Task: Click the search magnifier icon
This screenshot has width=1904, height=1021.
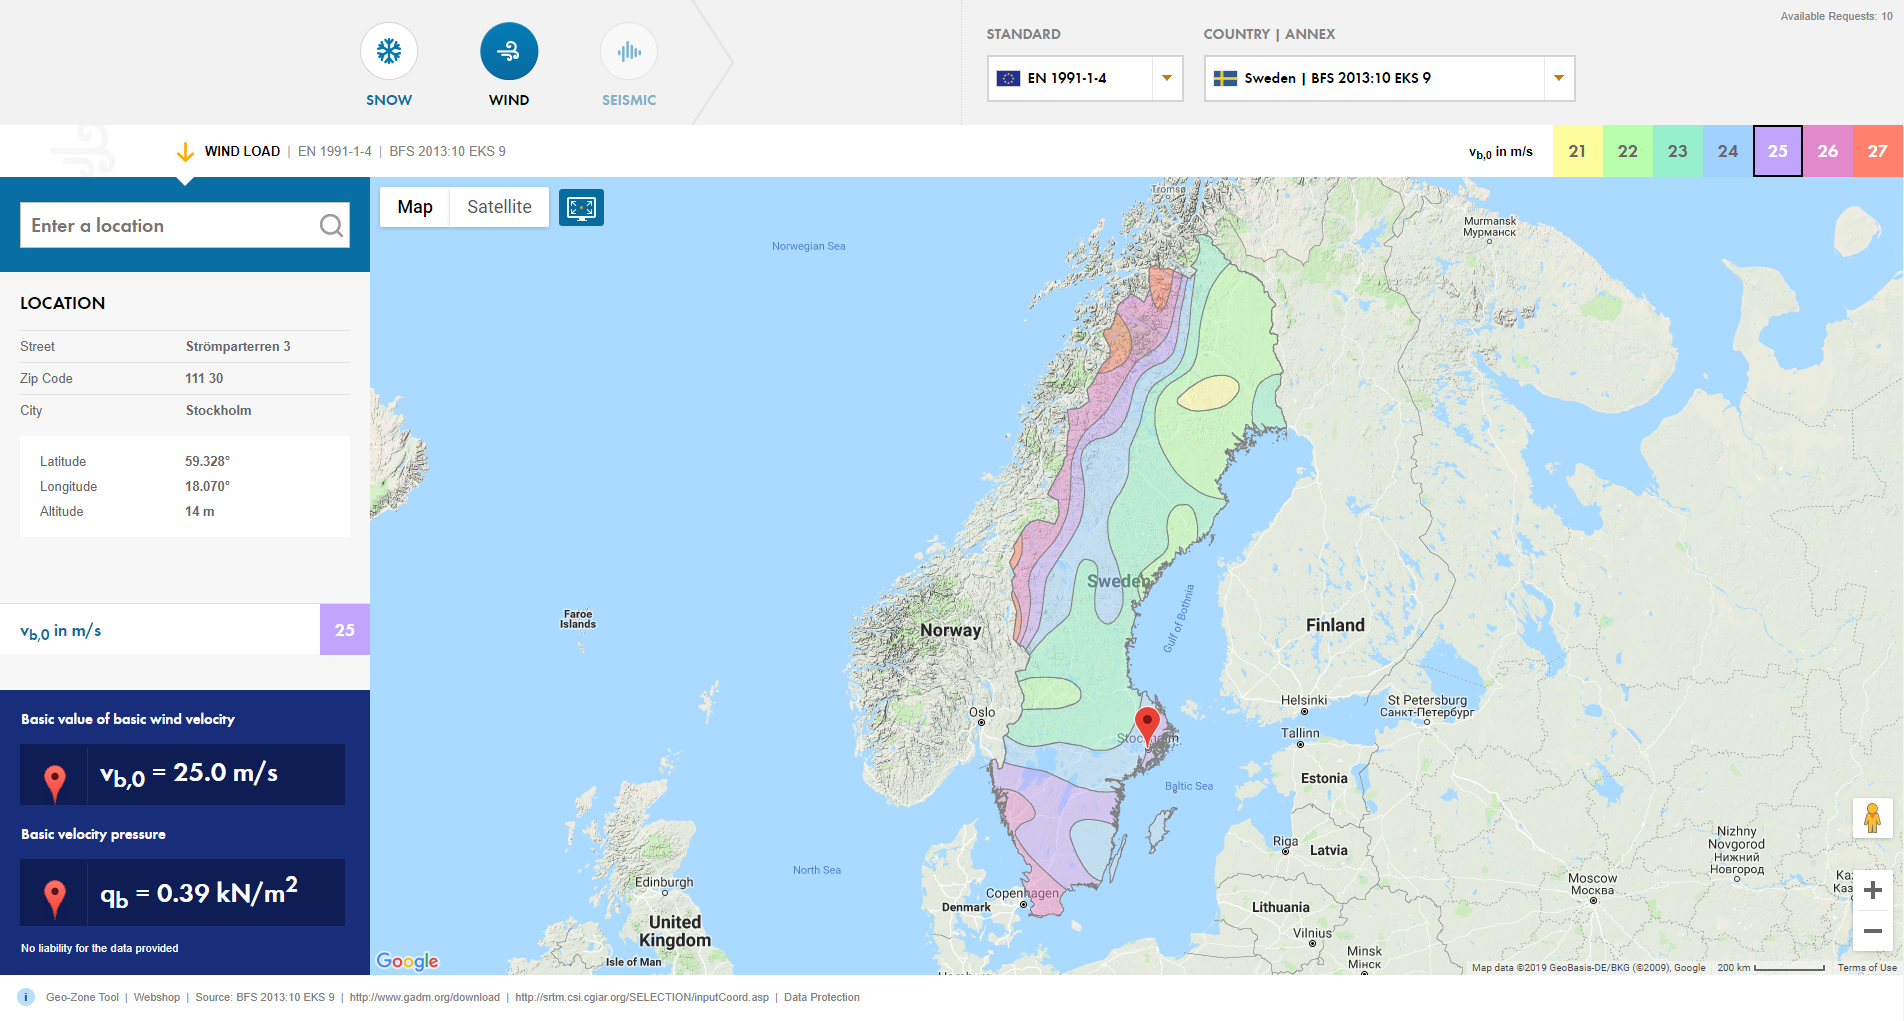Action: (x=330, y=225)
